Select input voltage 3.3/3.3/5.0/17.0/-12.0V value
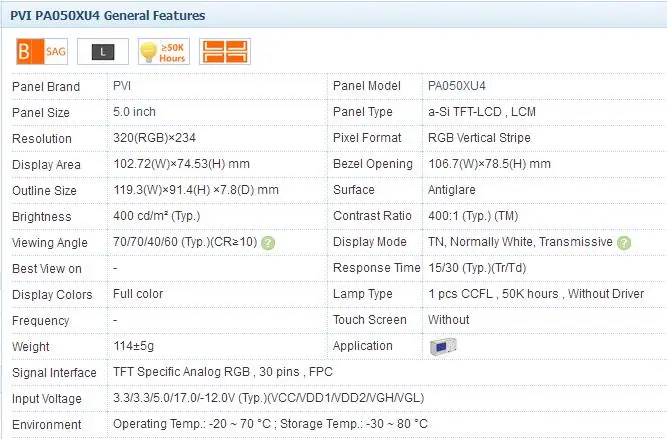This screenshot has width=667, height=439. pos(269,398)
